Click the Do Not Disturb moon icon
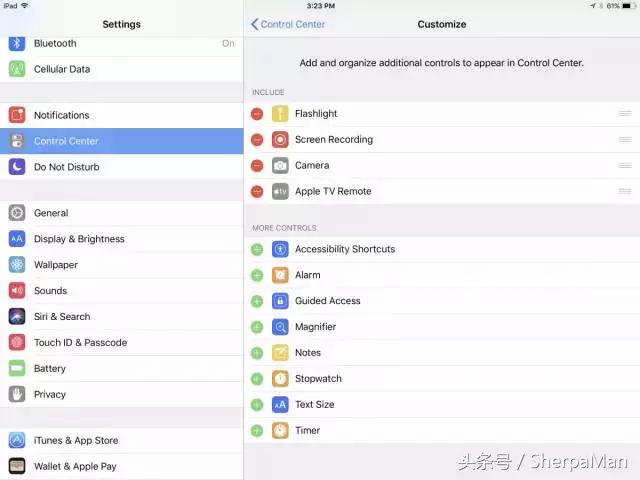 point(17,167)
